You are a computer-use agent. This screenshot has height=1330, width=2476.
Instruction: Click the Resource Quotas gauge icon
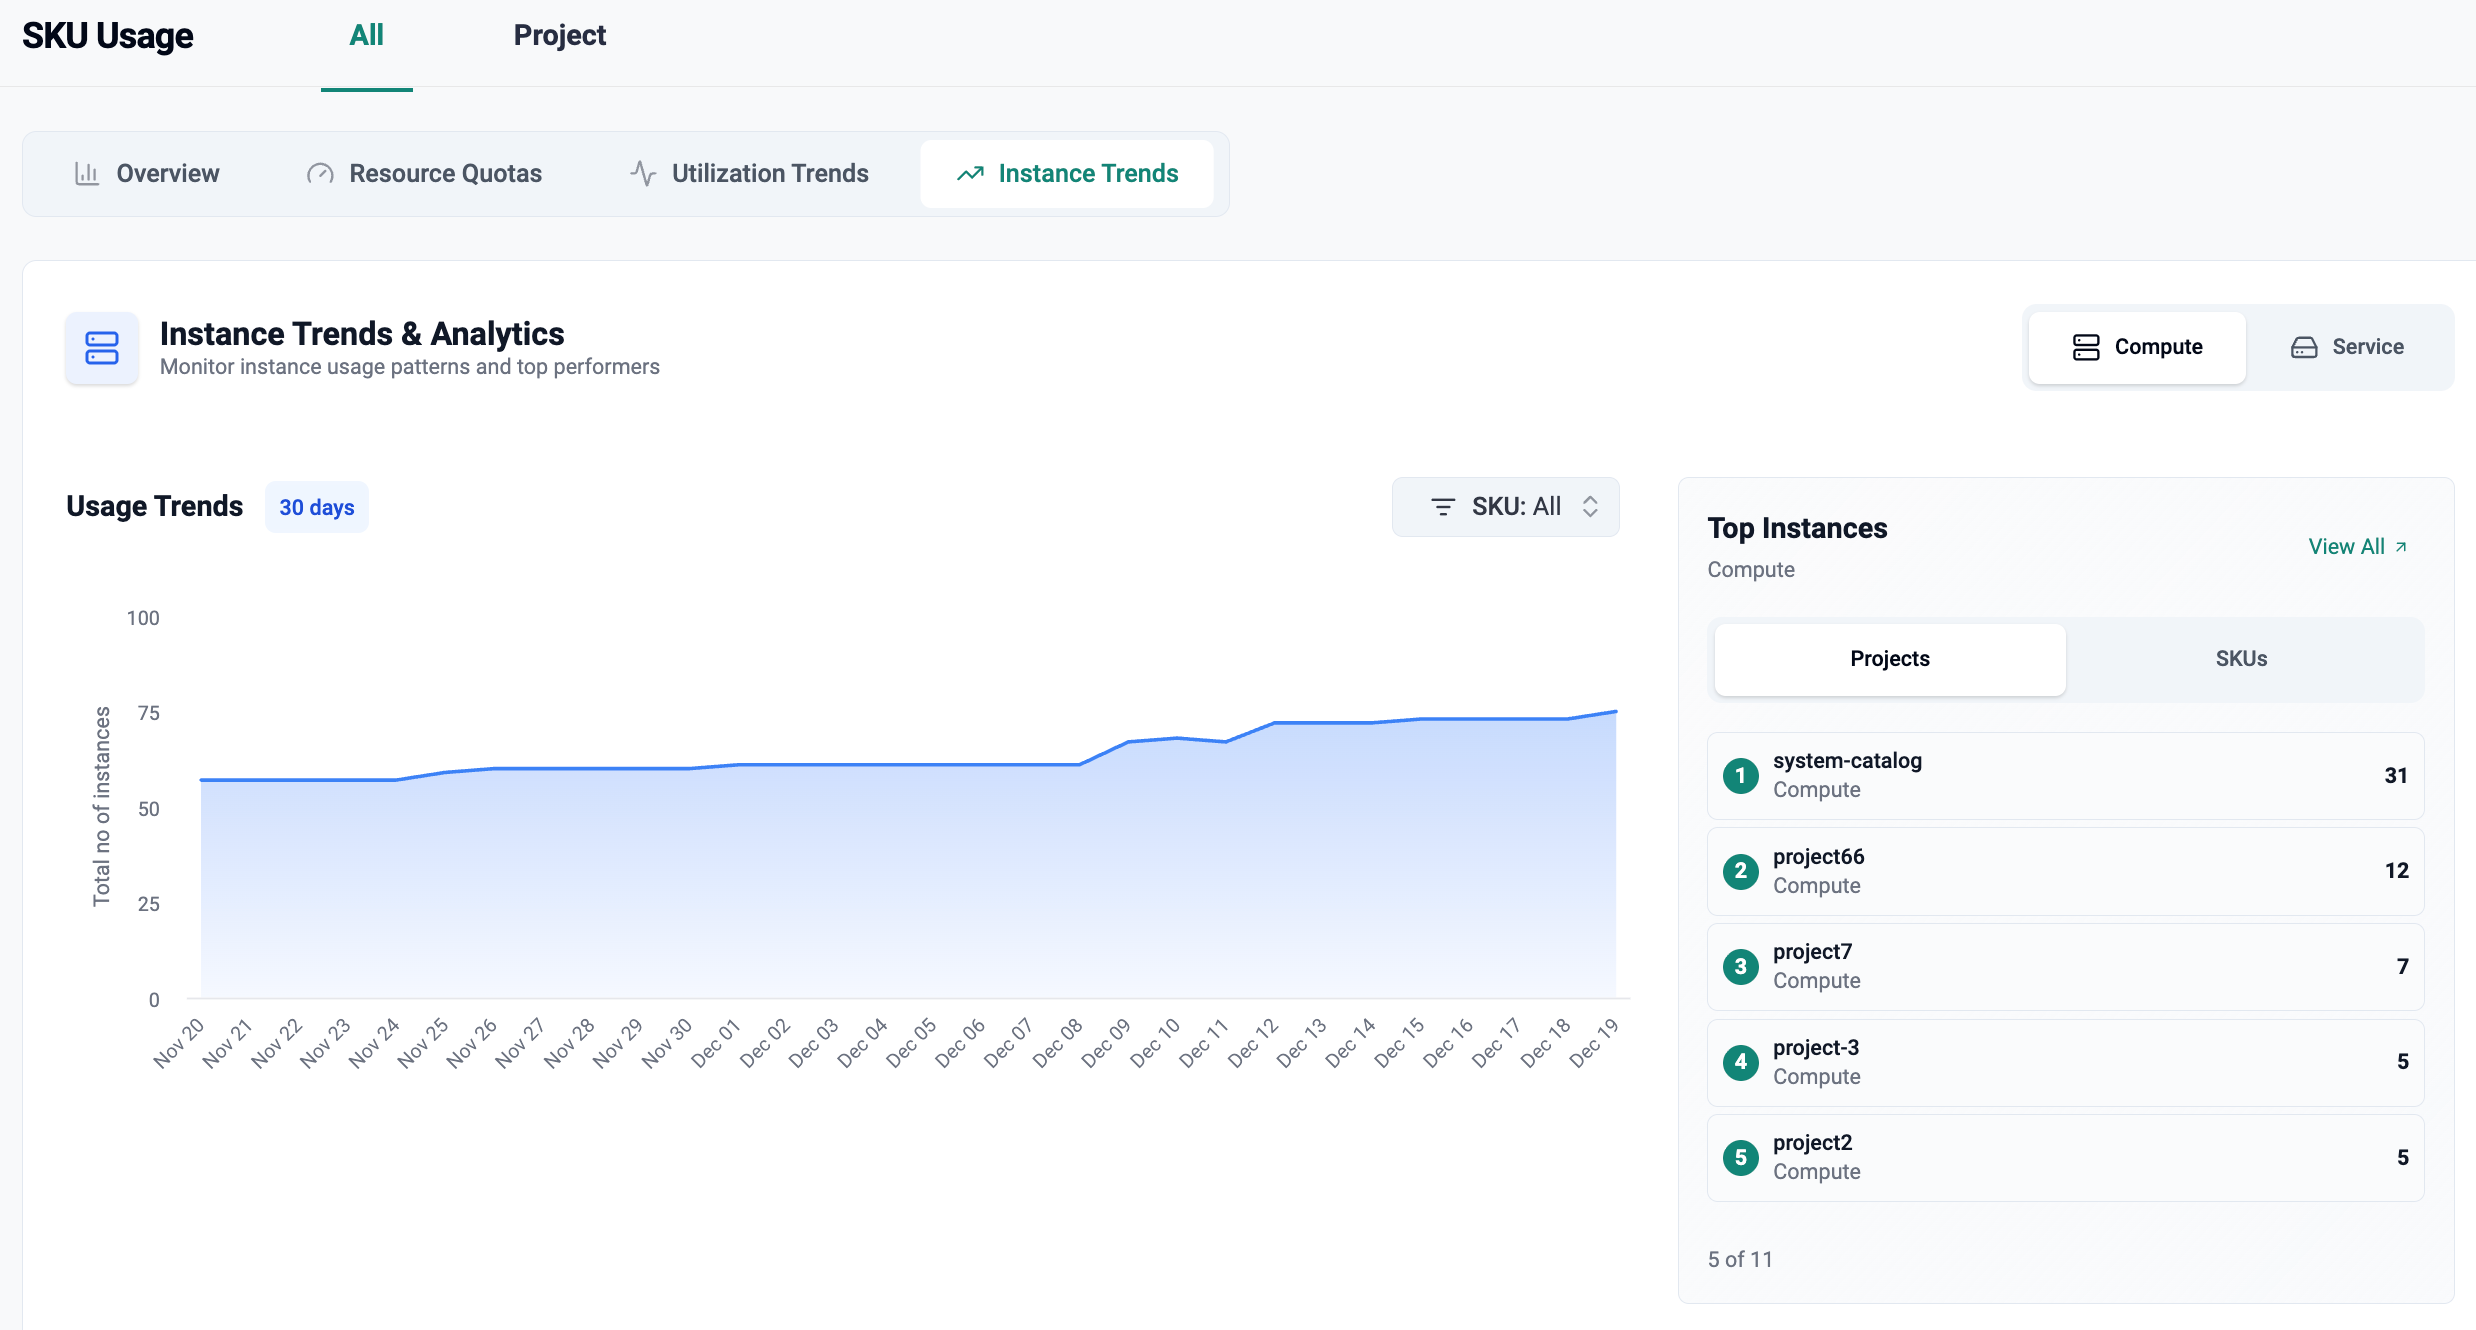(320, 174)
